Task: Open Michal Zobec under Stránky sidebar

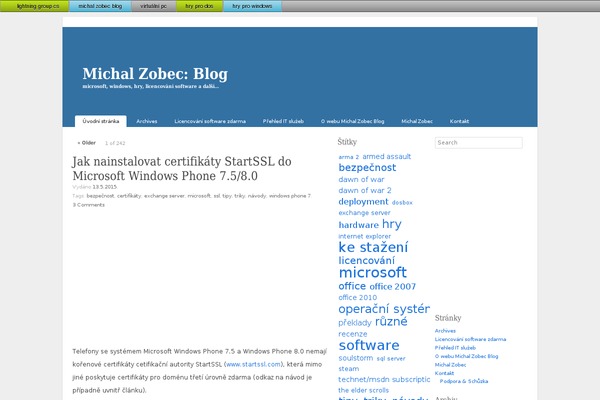Action: point(450,365)
